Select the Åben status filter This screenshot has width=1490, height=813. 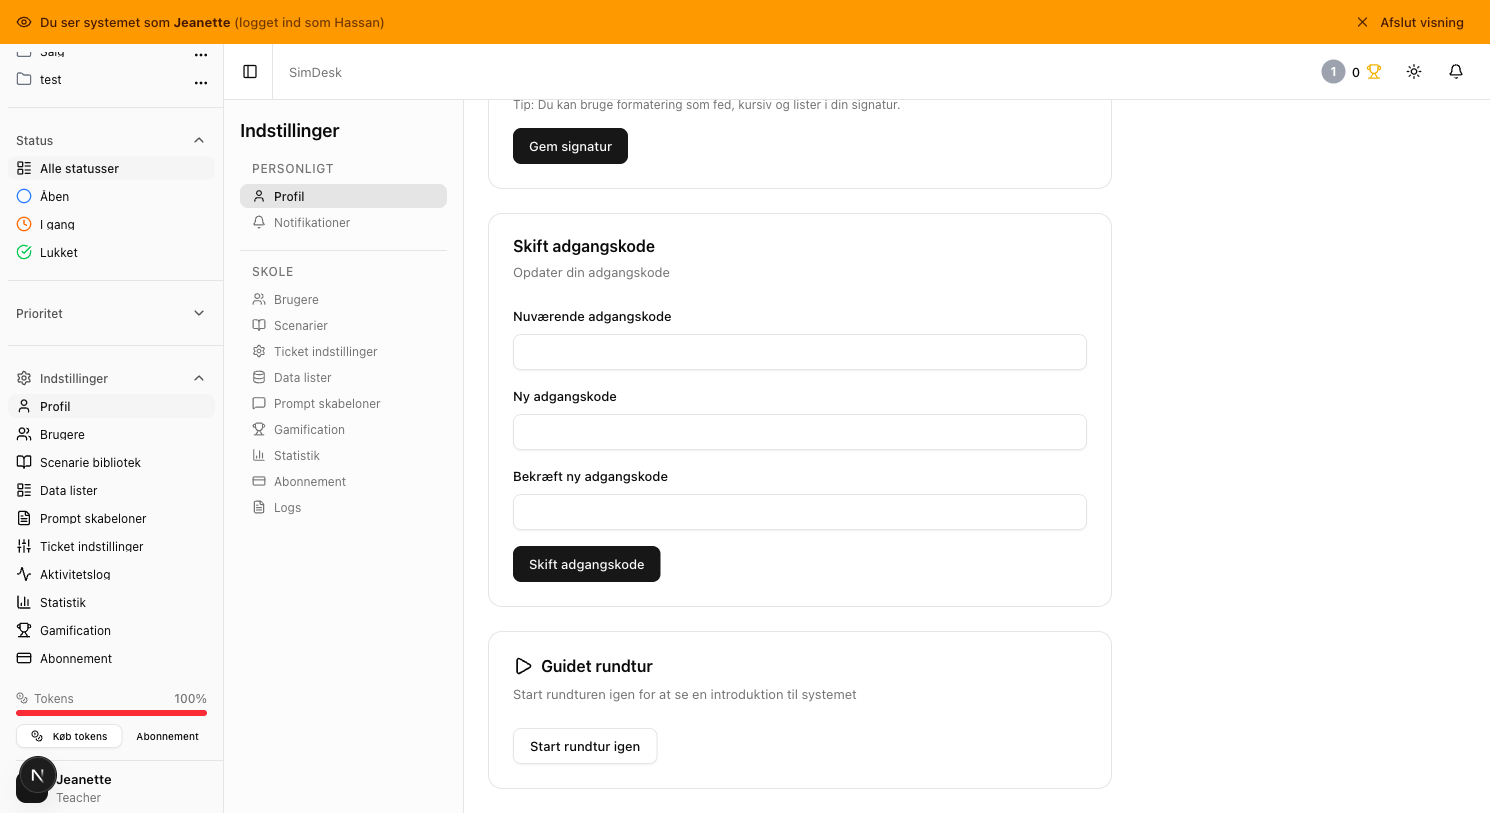(111, 197)
